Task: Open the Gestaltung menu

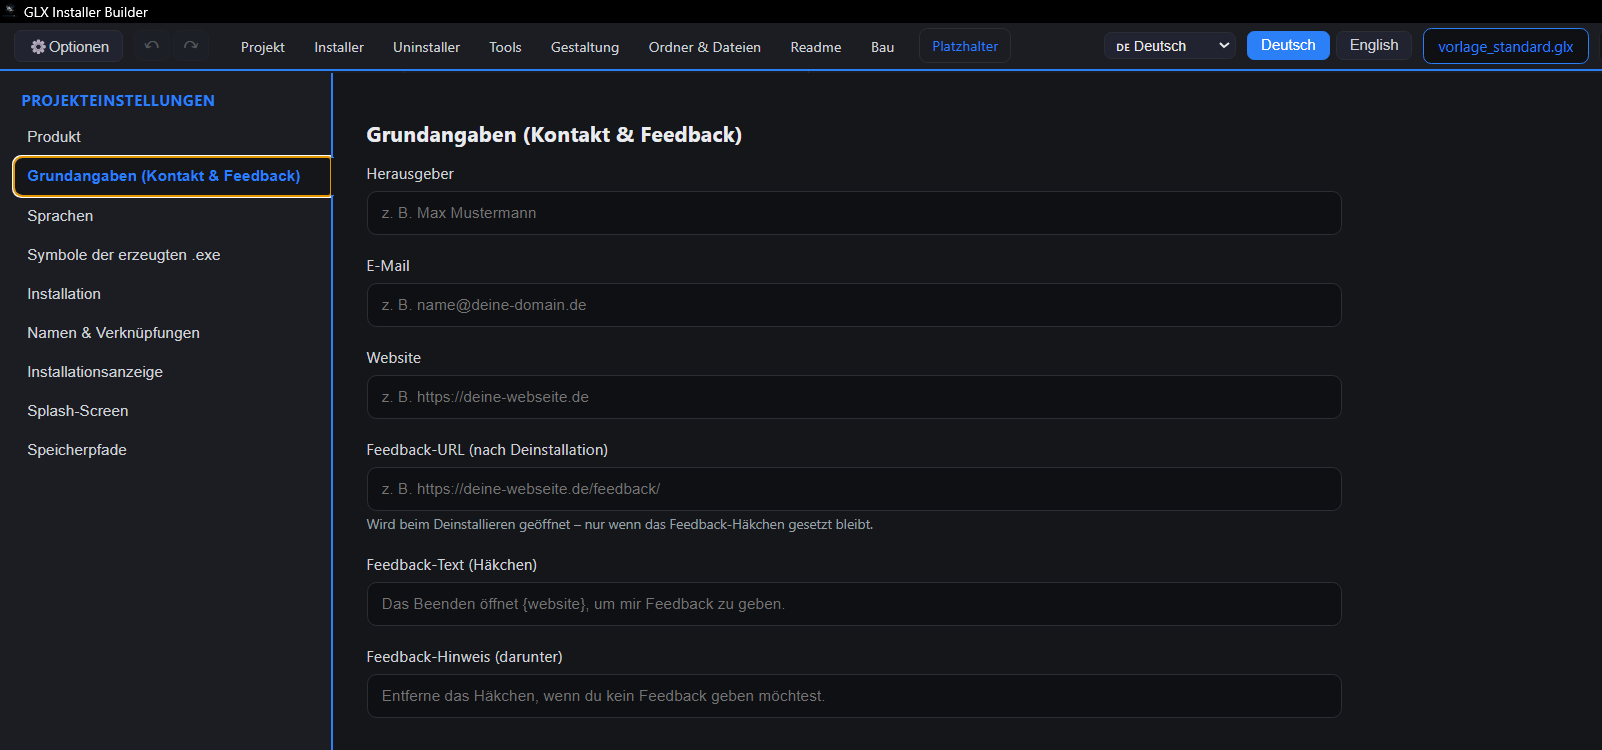Action: [x=585, y=47]
